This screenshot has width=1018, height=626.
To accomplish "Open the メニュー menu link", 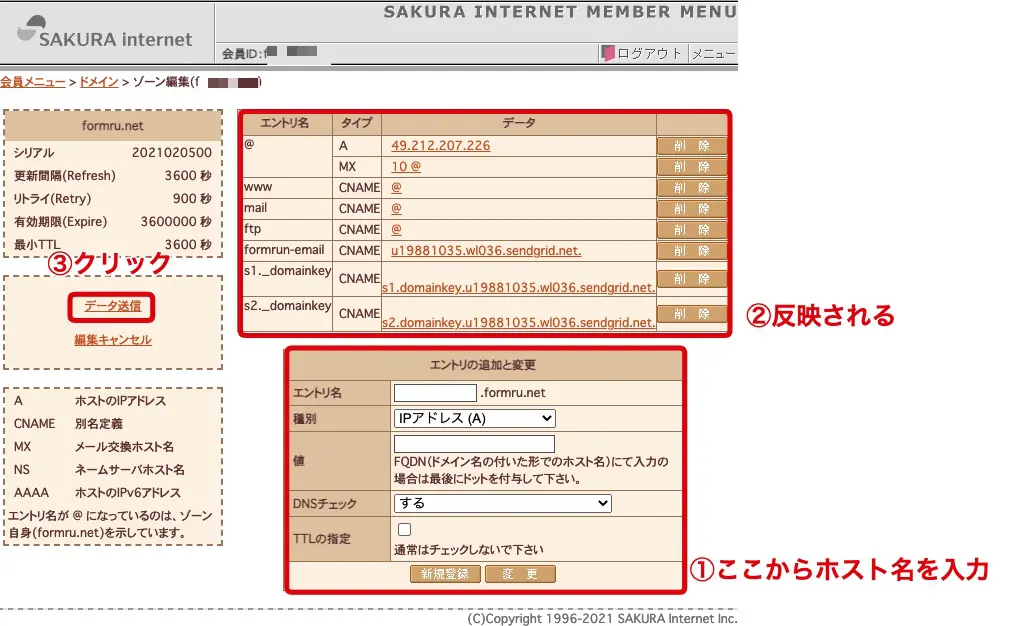I will tap(713, 54).
